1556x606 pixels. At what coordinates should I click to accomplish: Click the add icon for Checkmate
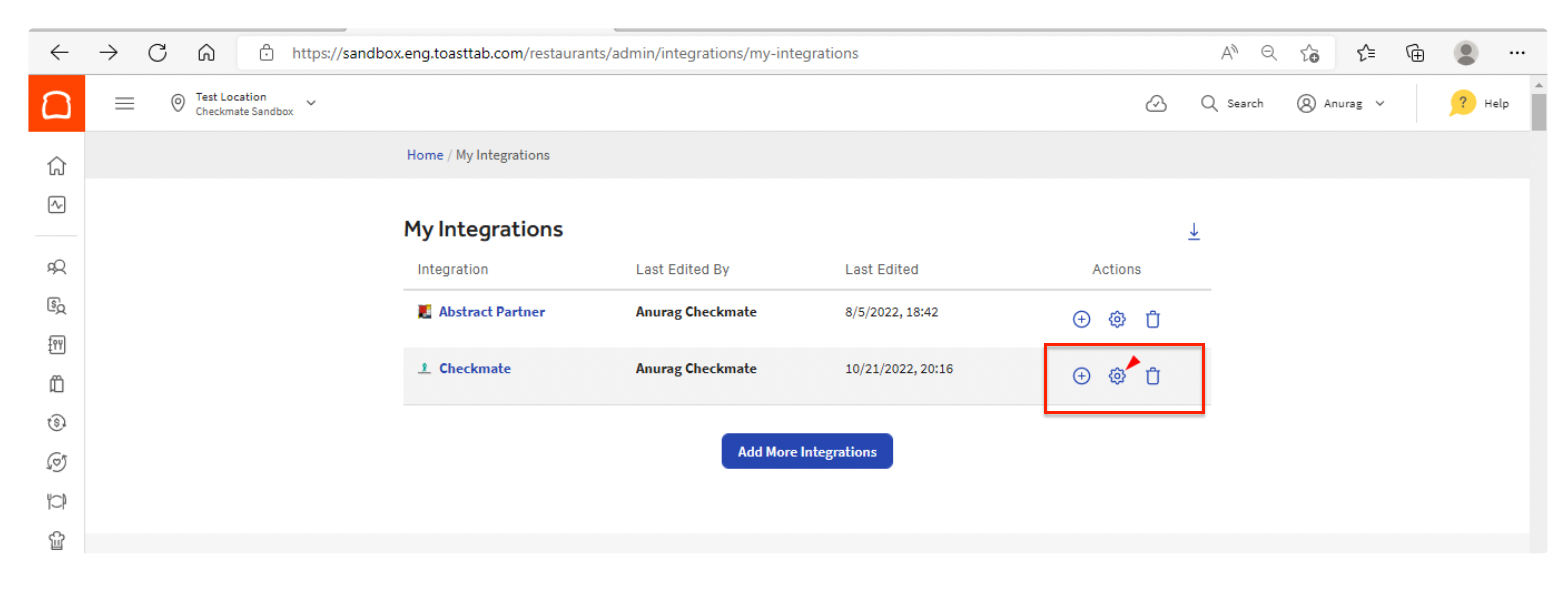[x=1081, y=376]
